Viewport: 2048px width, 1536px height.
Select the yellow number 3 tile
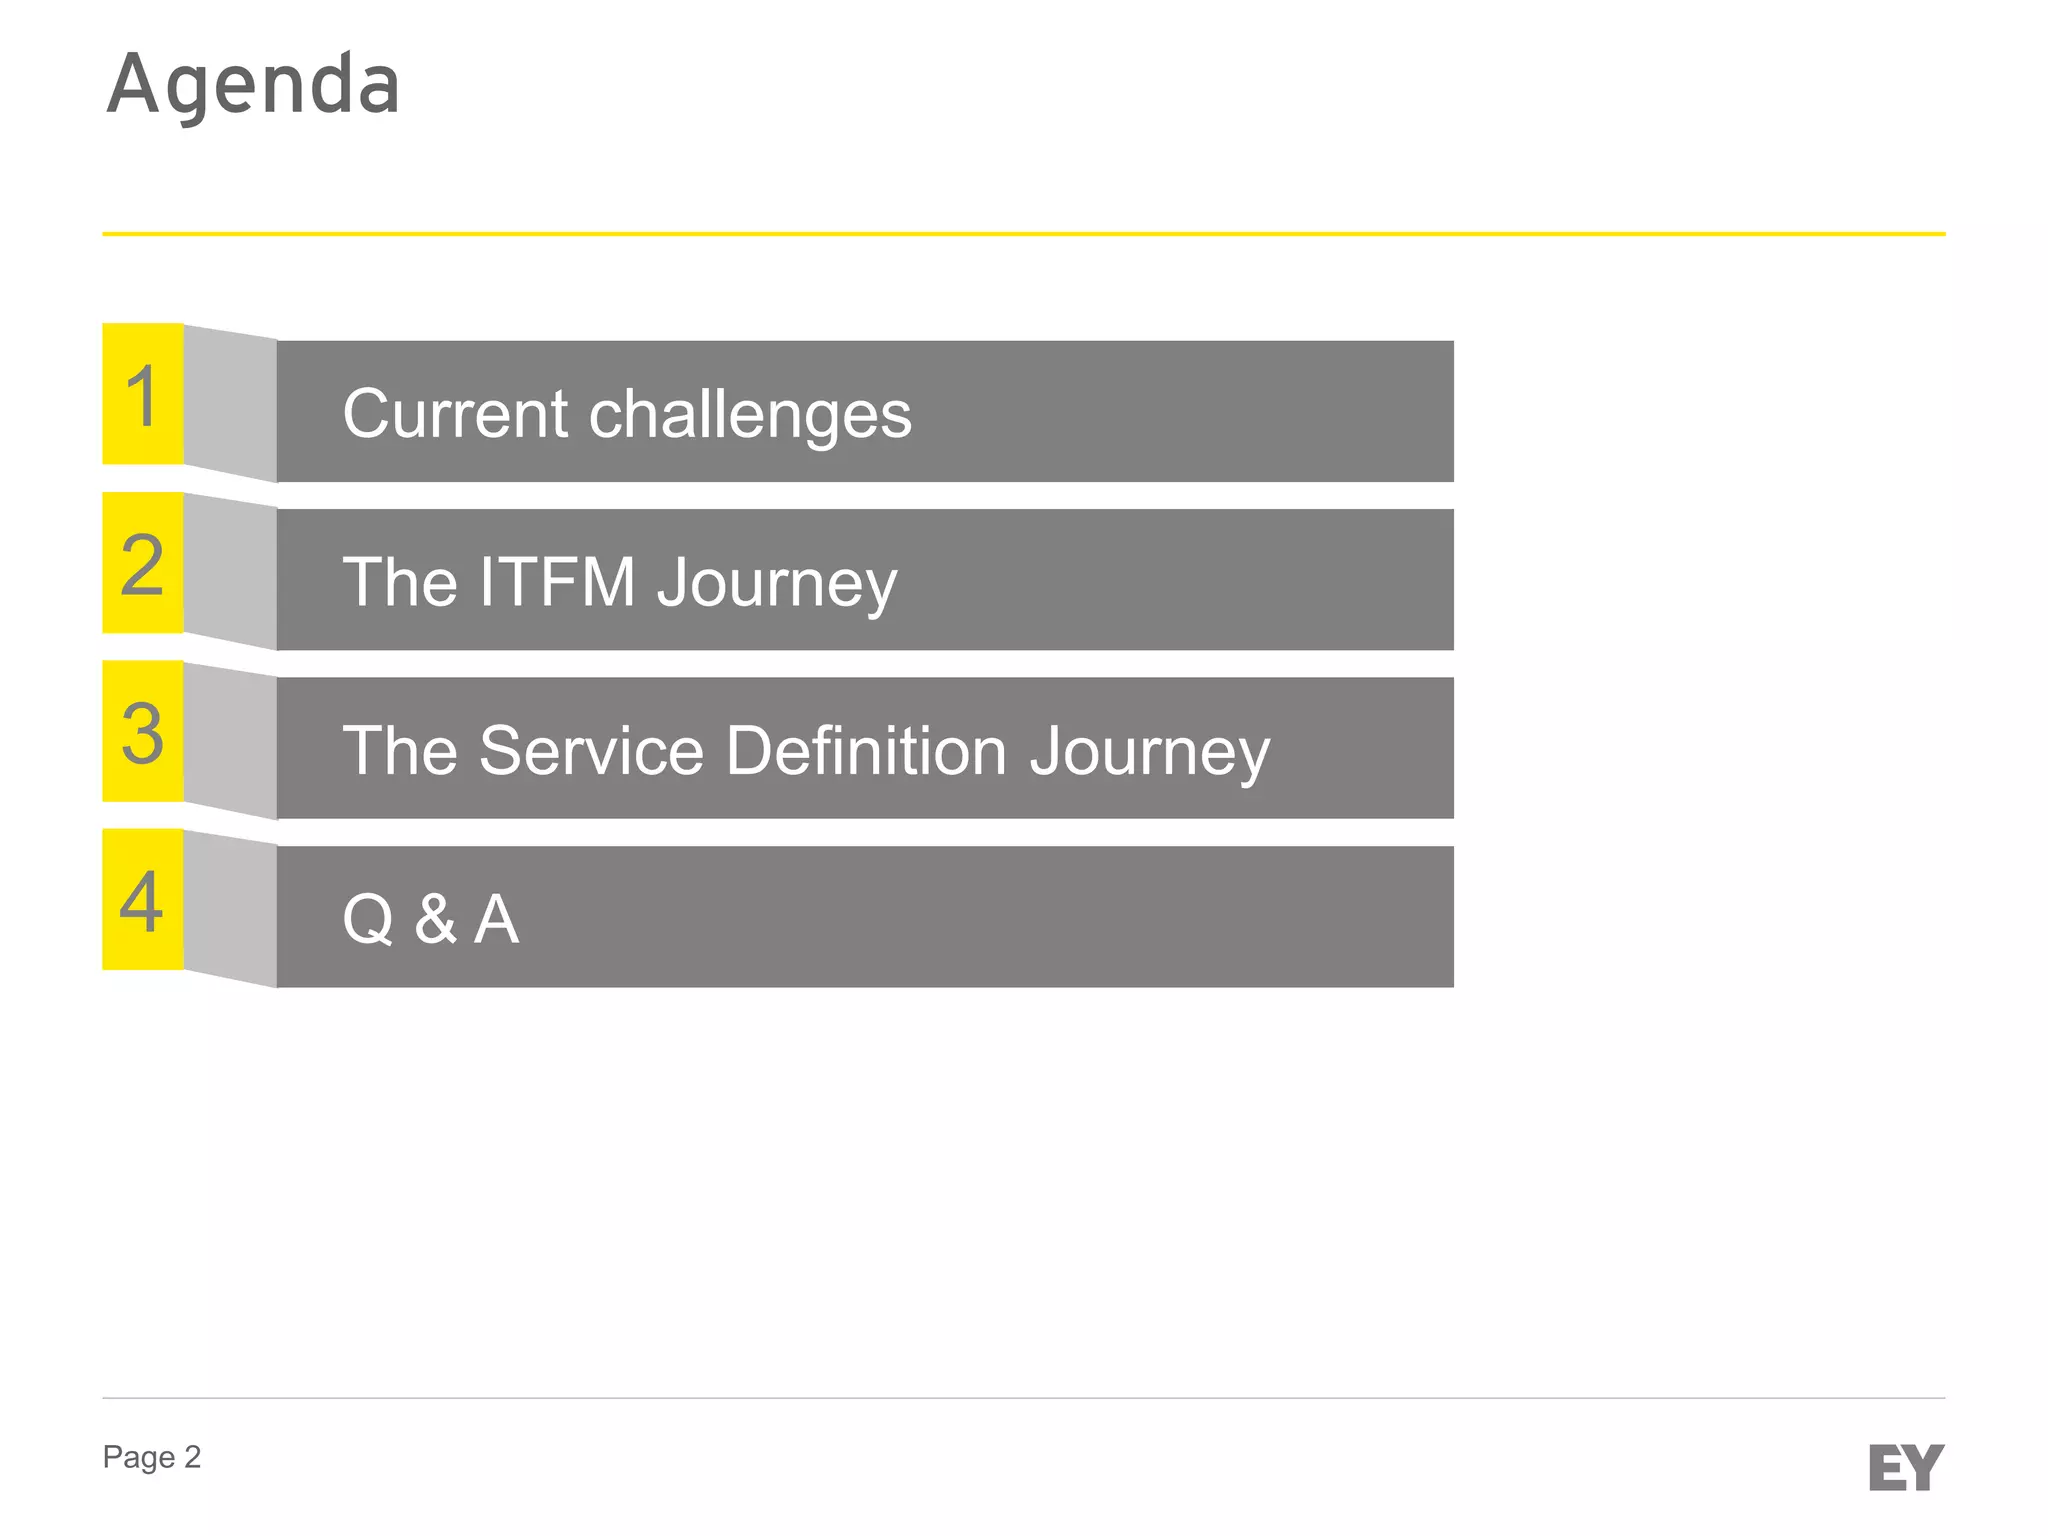click(x=143, y=731)
